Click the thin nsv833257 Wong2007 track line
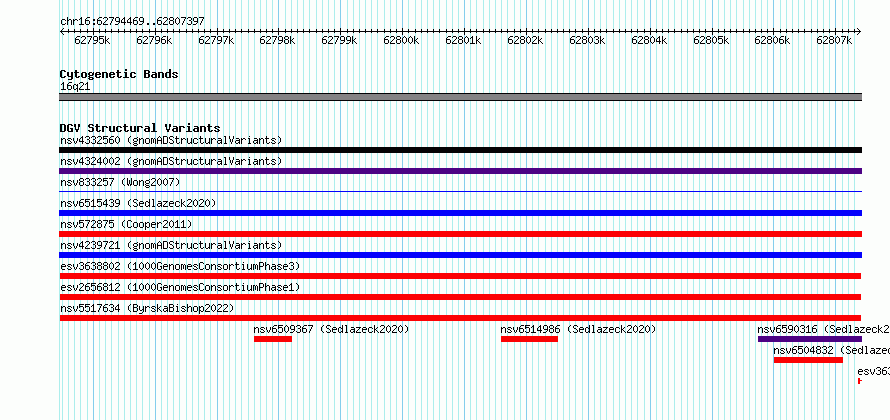 pos(460,192)
